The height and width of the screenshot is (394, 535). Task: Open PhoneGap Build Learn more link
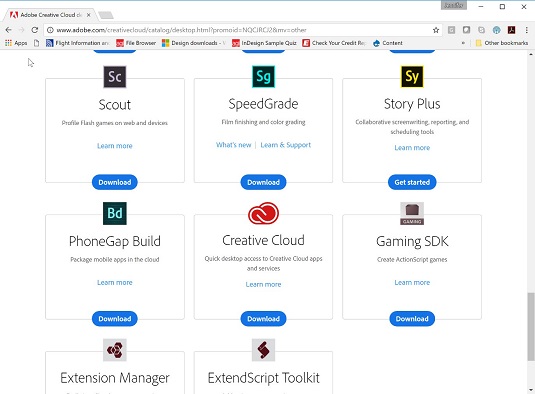pos(115,282)
